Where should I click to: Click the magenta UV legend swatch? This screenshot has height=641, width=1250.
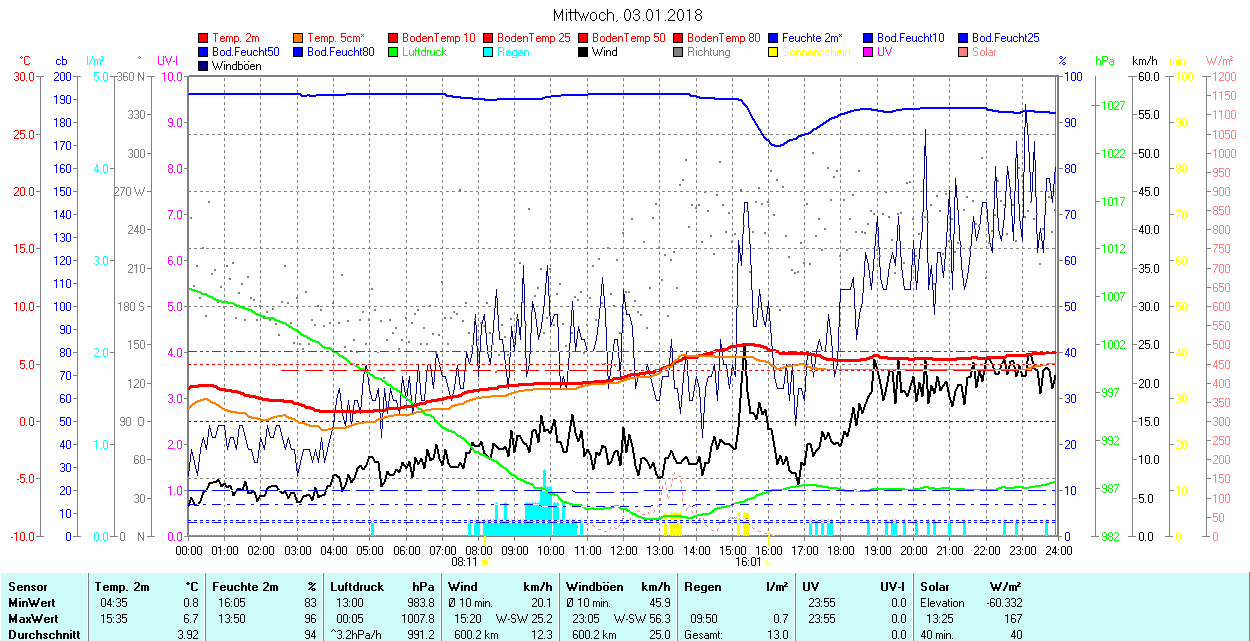point(869,52)
